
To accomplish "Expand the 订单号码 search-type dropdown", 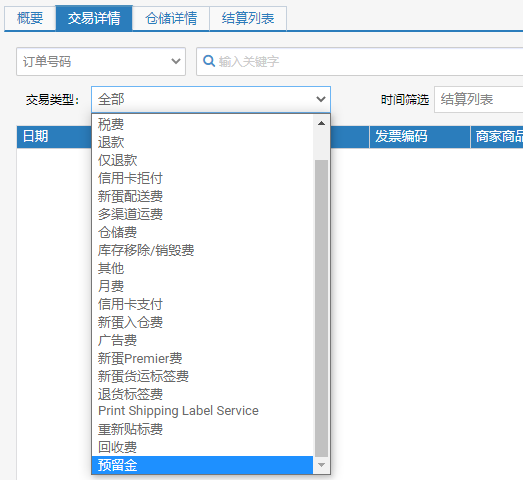I will 101,62.
